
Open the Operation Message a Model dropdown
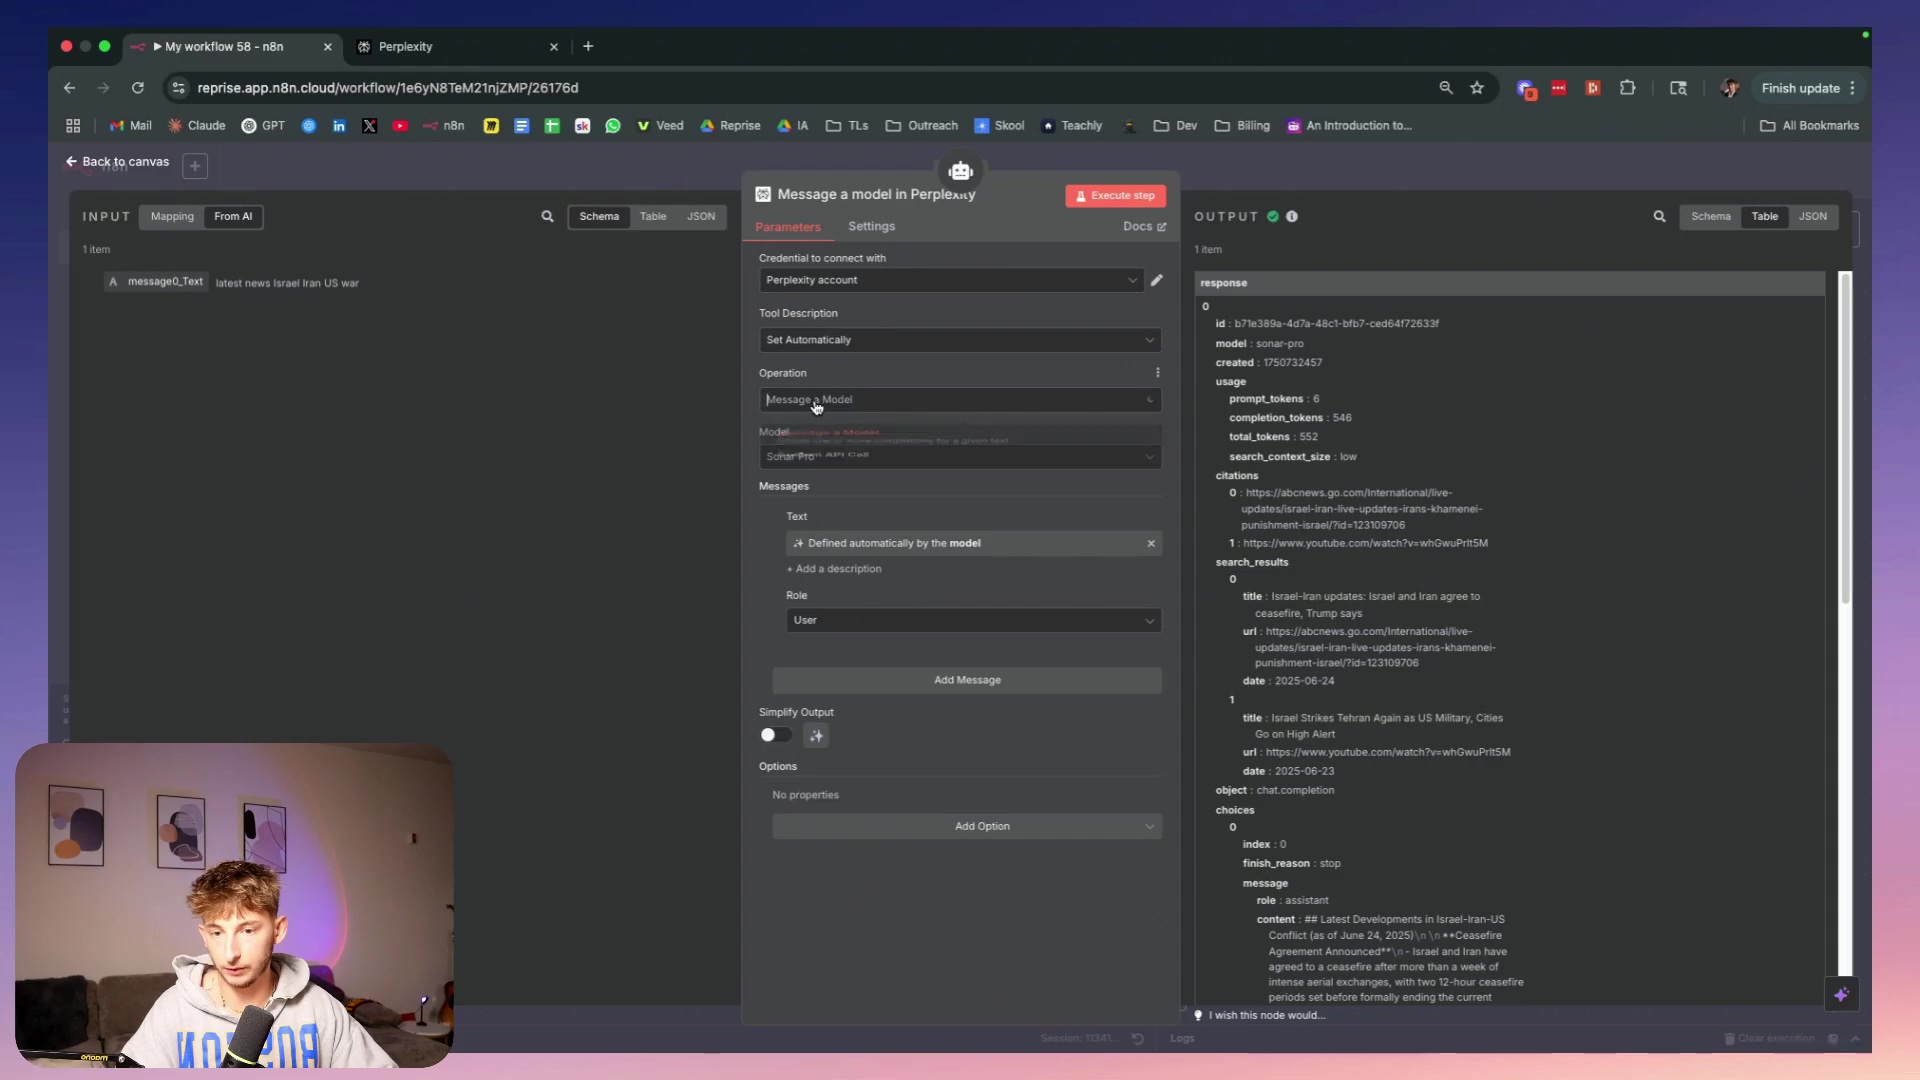(960, 400)
